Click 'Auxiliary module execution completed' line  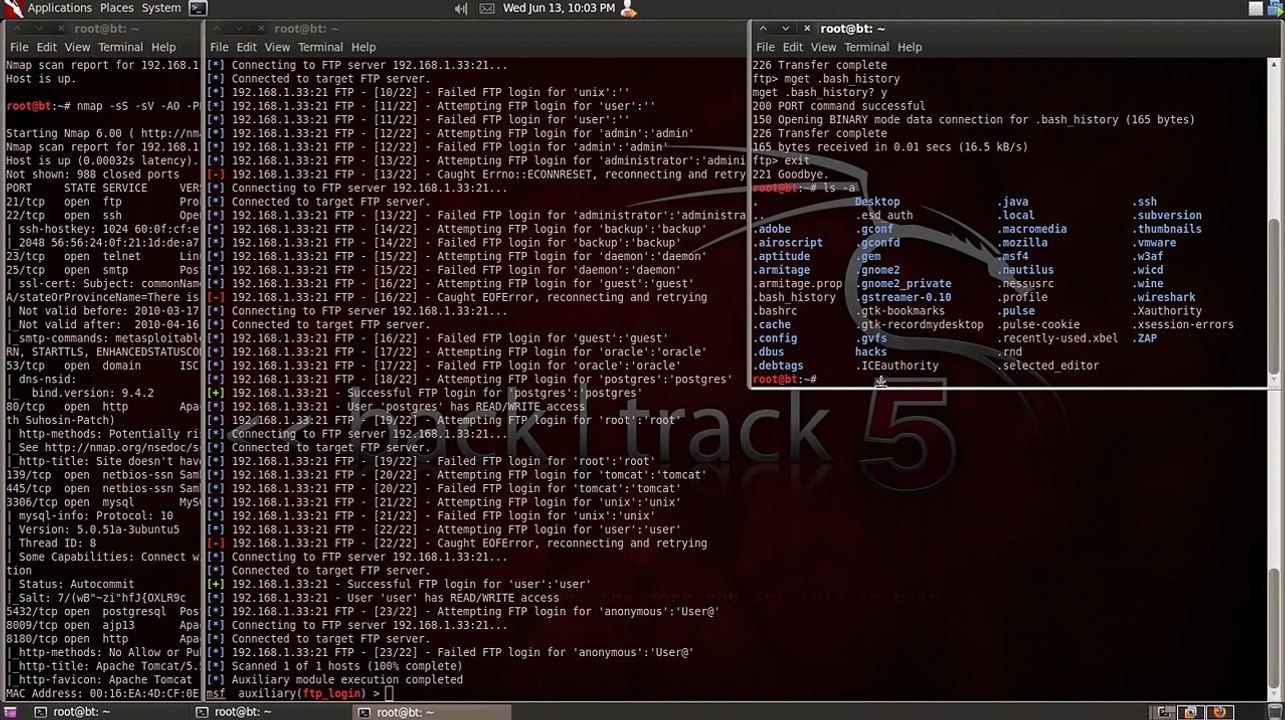(334, 680)
